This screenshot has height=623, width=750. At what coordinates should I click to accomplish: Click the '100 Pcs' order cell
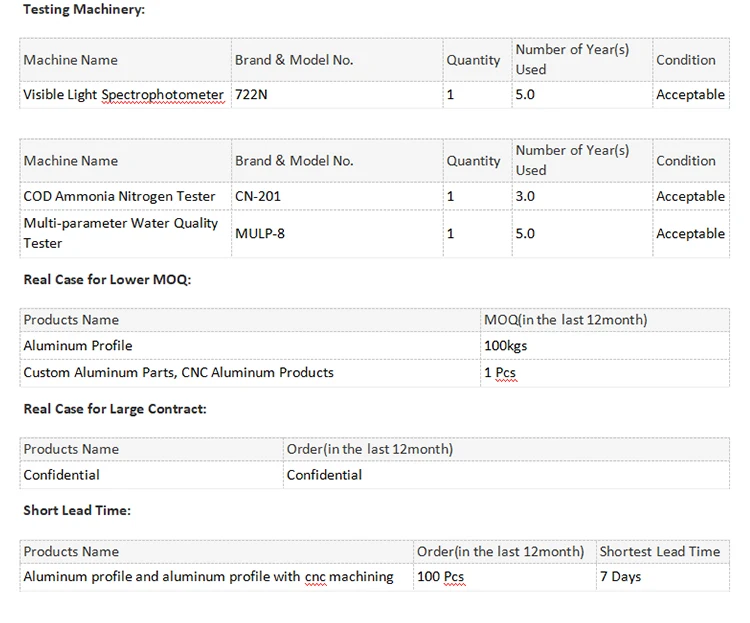440,577
